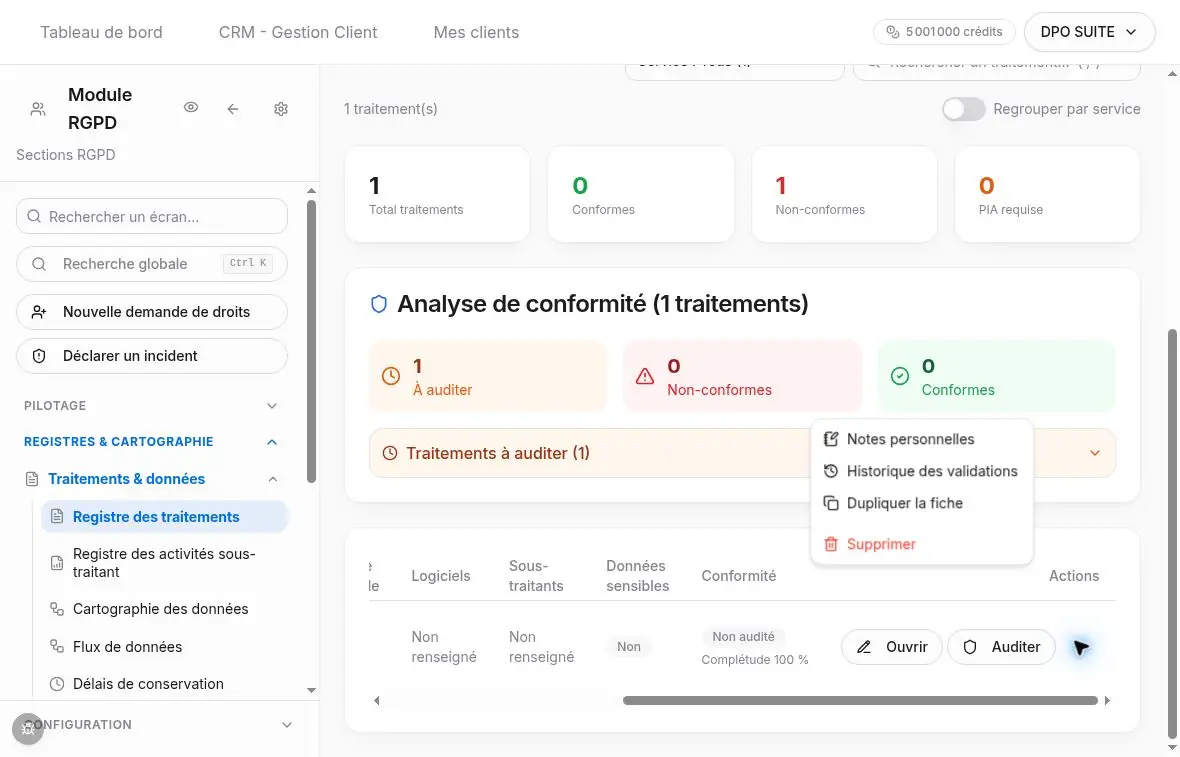This screenshot has height=757, width=1180.
Task: Focus the Recherche globale field
Action: pos(151,264)
